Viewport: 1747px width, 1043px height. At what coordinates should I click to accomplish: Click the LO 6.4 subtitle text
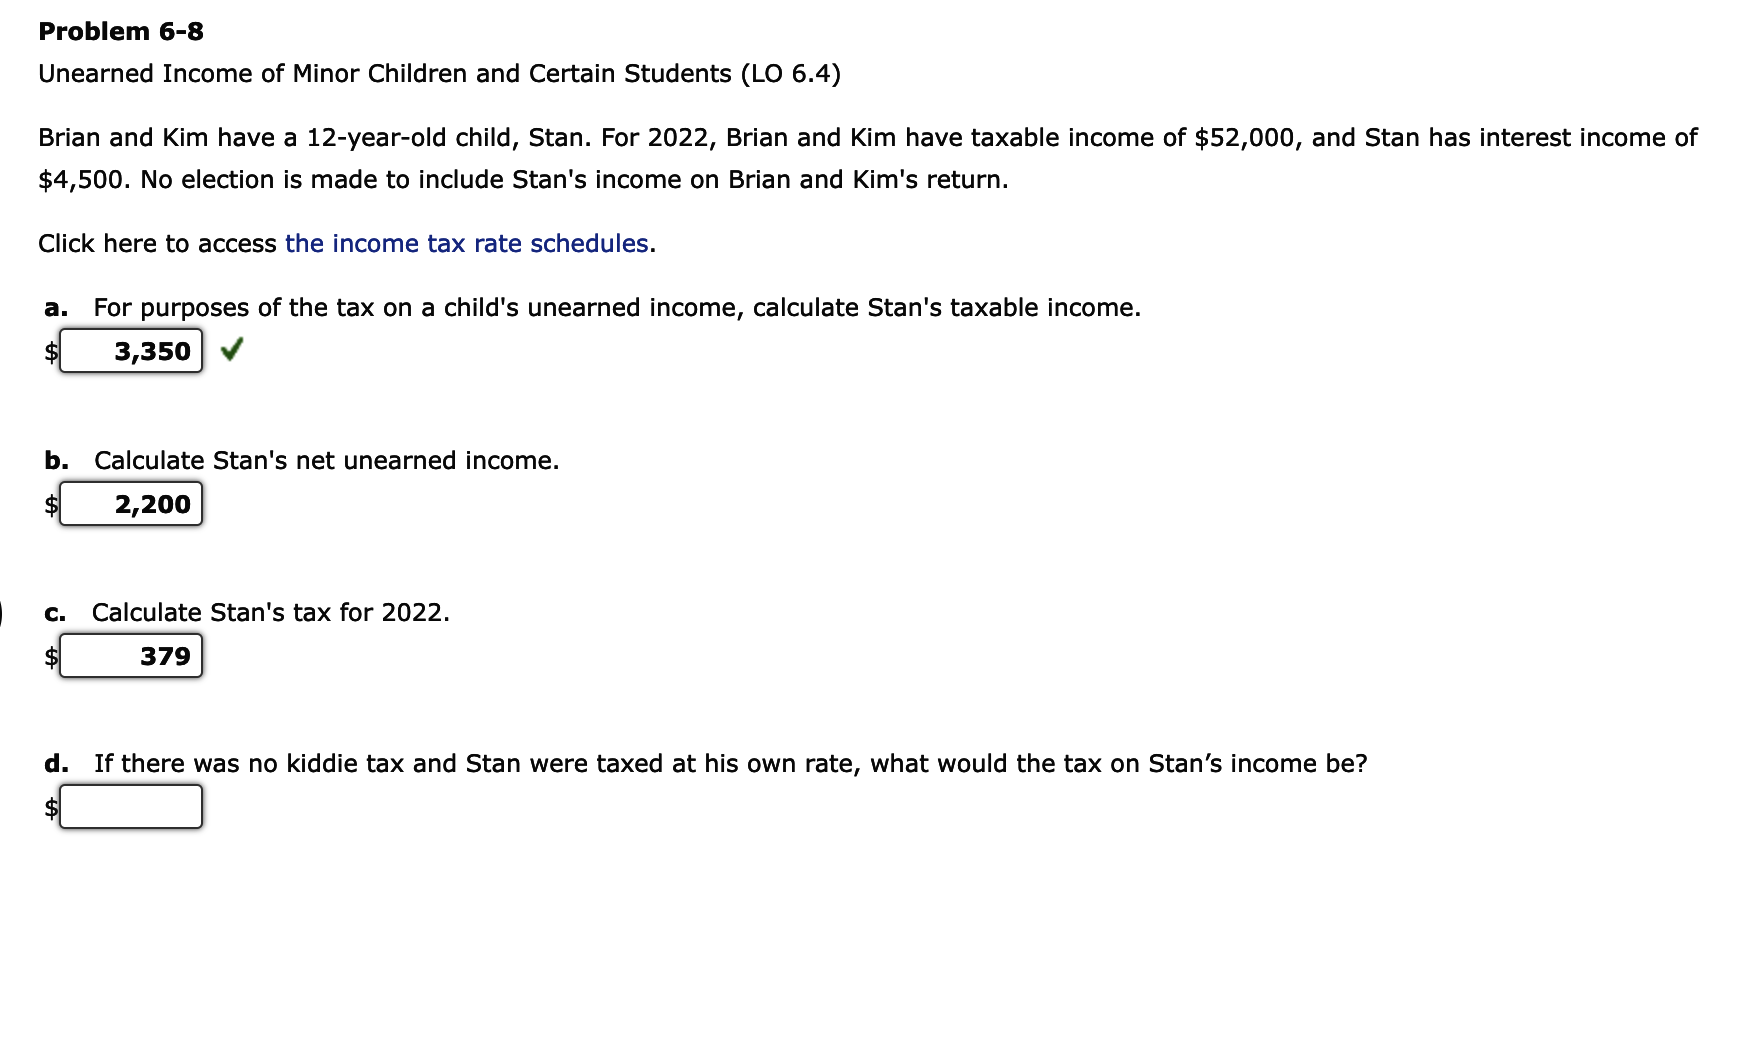438,73
